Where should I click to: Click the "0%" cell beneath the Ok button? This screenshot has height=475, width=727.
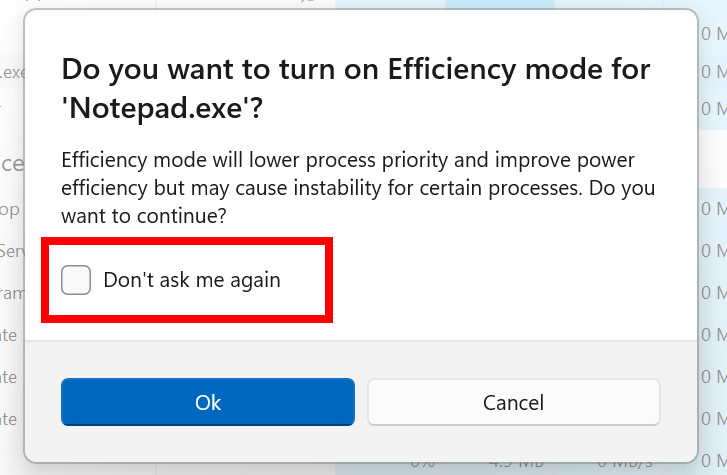tap(422, 467)
